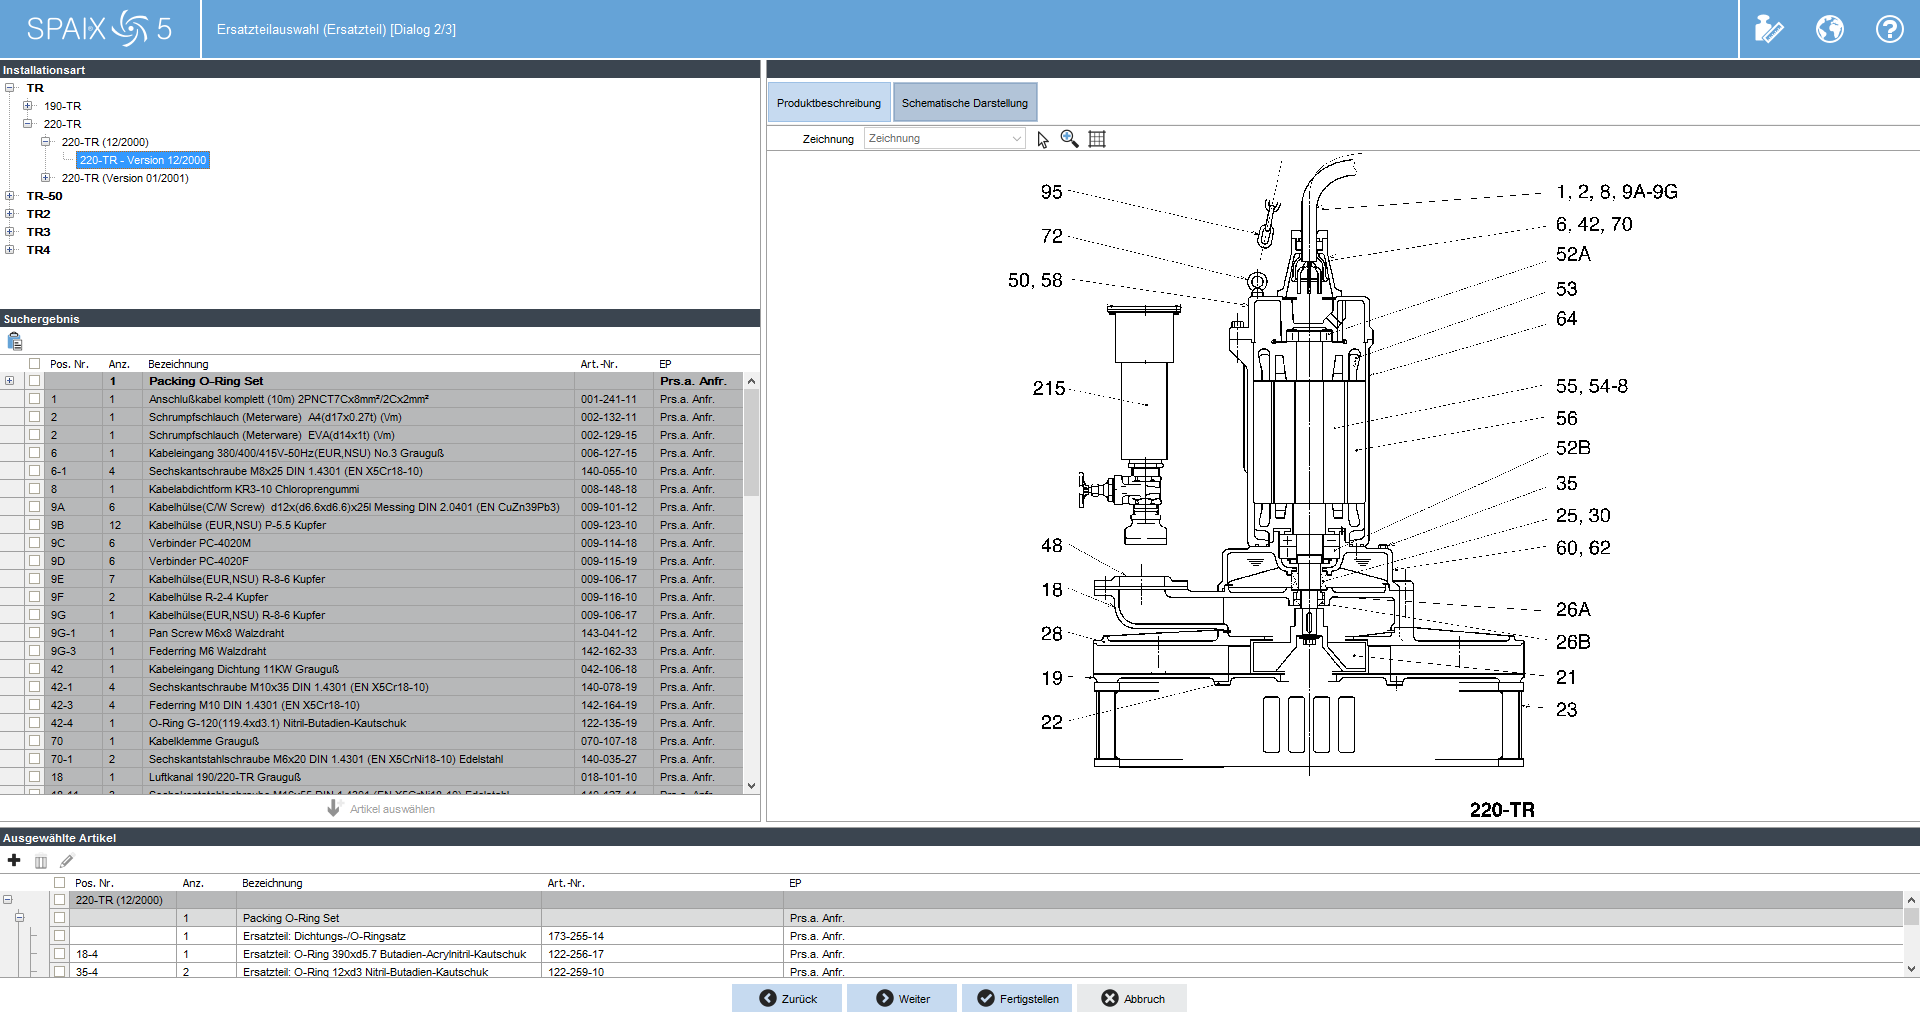Expand the TR2 tree node

[10, 214]
